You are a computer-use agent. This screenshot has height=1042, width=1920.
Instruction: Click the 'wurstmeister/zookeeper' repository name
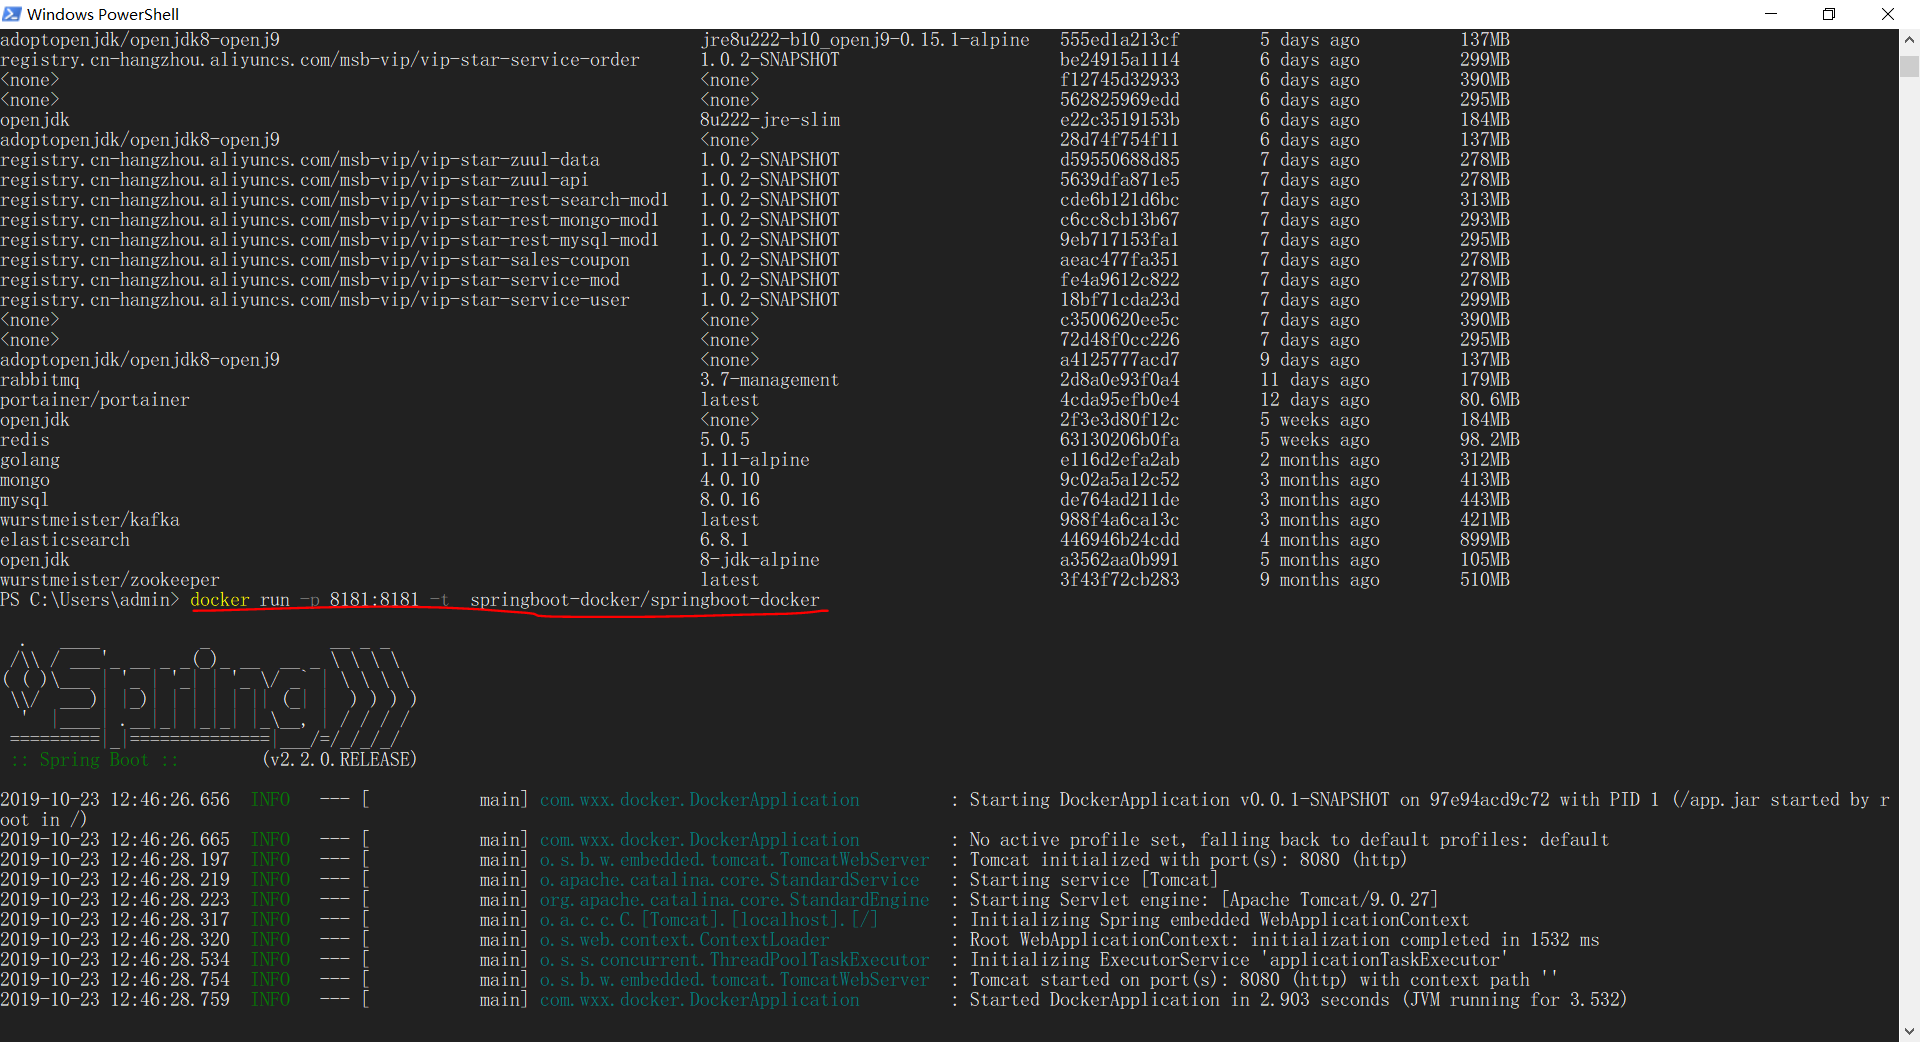[x=110, y=580]
